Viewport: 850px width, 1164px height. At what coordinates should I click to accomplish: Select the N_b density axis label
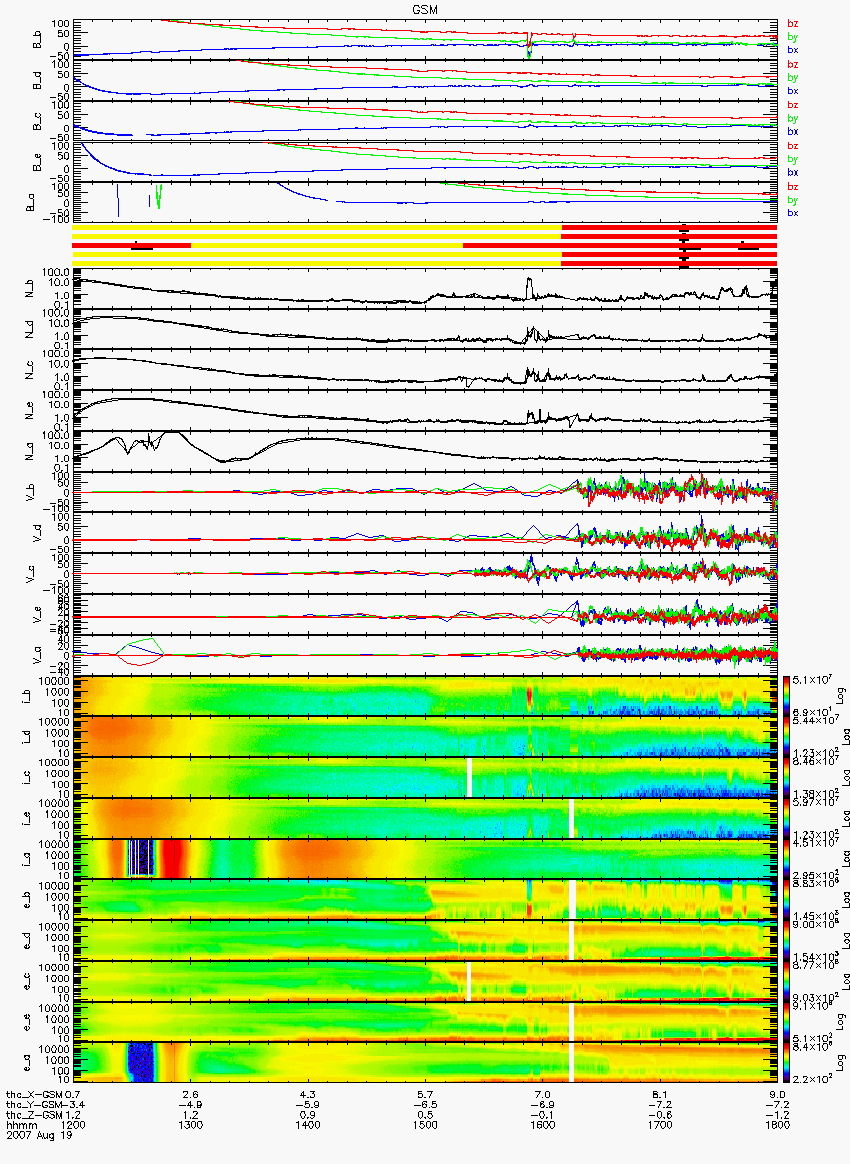point(31,289)
